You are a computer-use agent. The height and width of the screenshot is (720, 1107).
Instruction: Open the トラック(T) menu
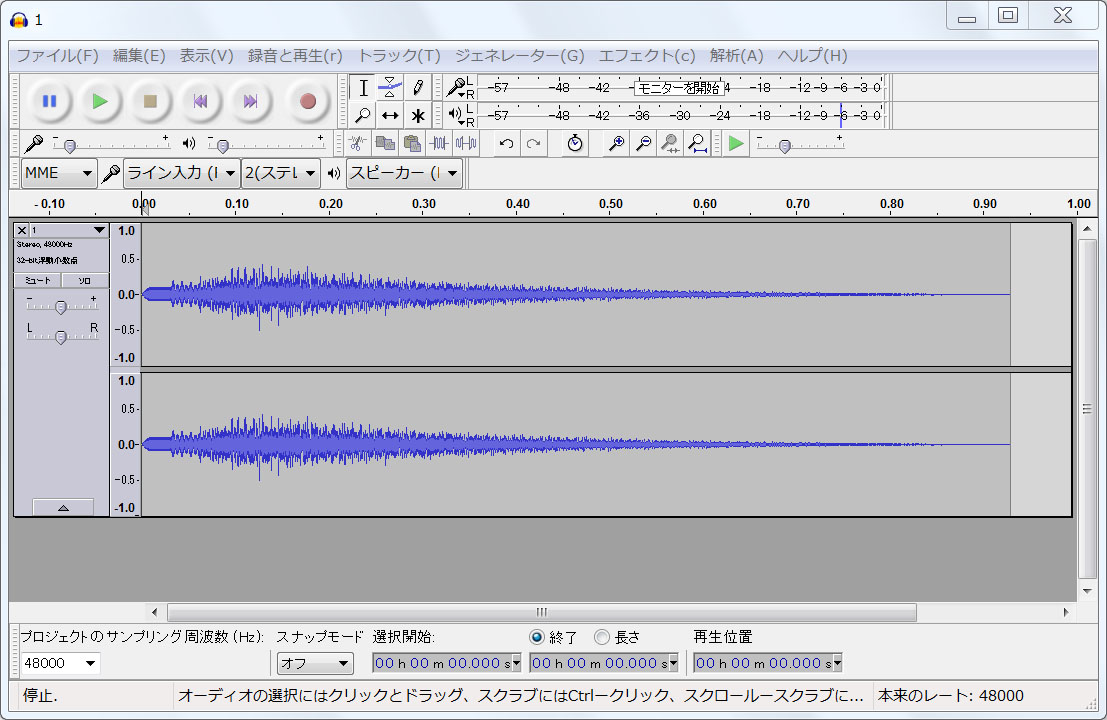[x=399, y=56]
